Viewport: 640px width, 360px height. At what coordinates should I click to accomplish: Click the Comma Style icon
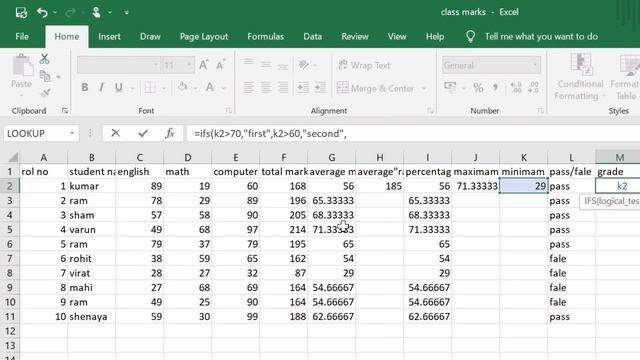pos(495,87)
